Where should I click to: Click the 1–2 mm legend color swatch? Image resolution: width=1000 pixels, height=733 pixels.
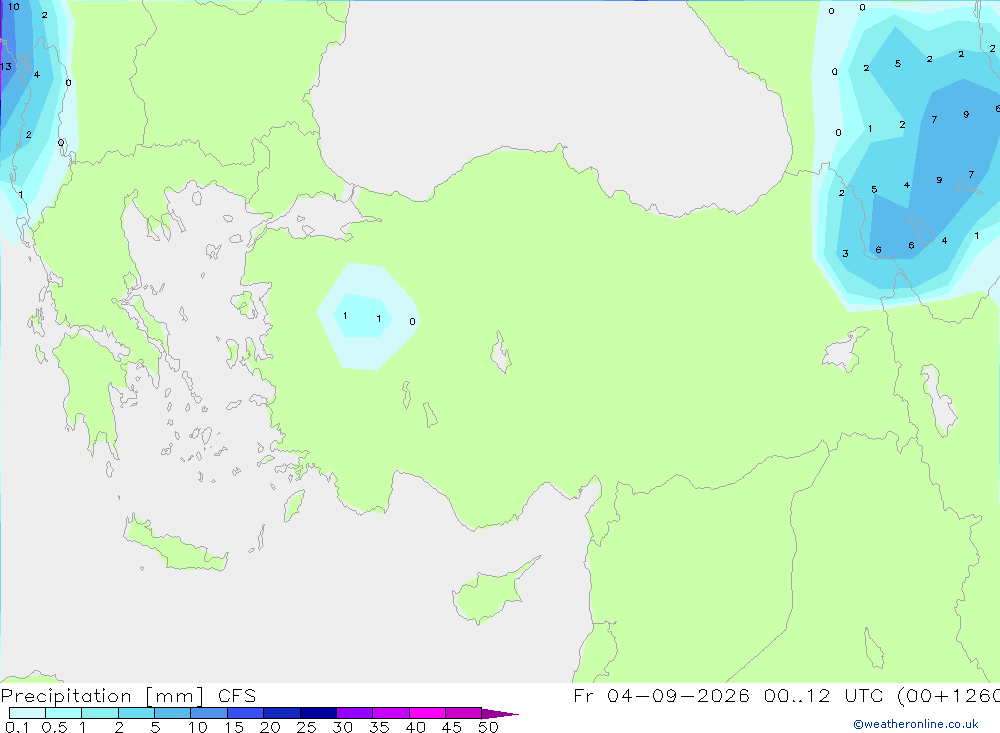coord(99,713)
